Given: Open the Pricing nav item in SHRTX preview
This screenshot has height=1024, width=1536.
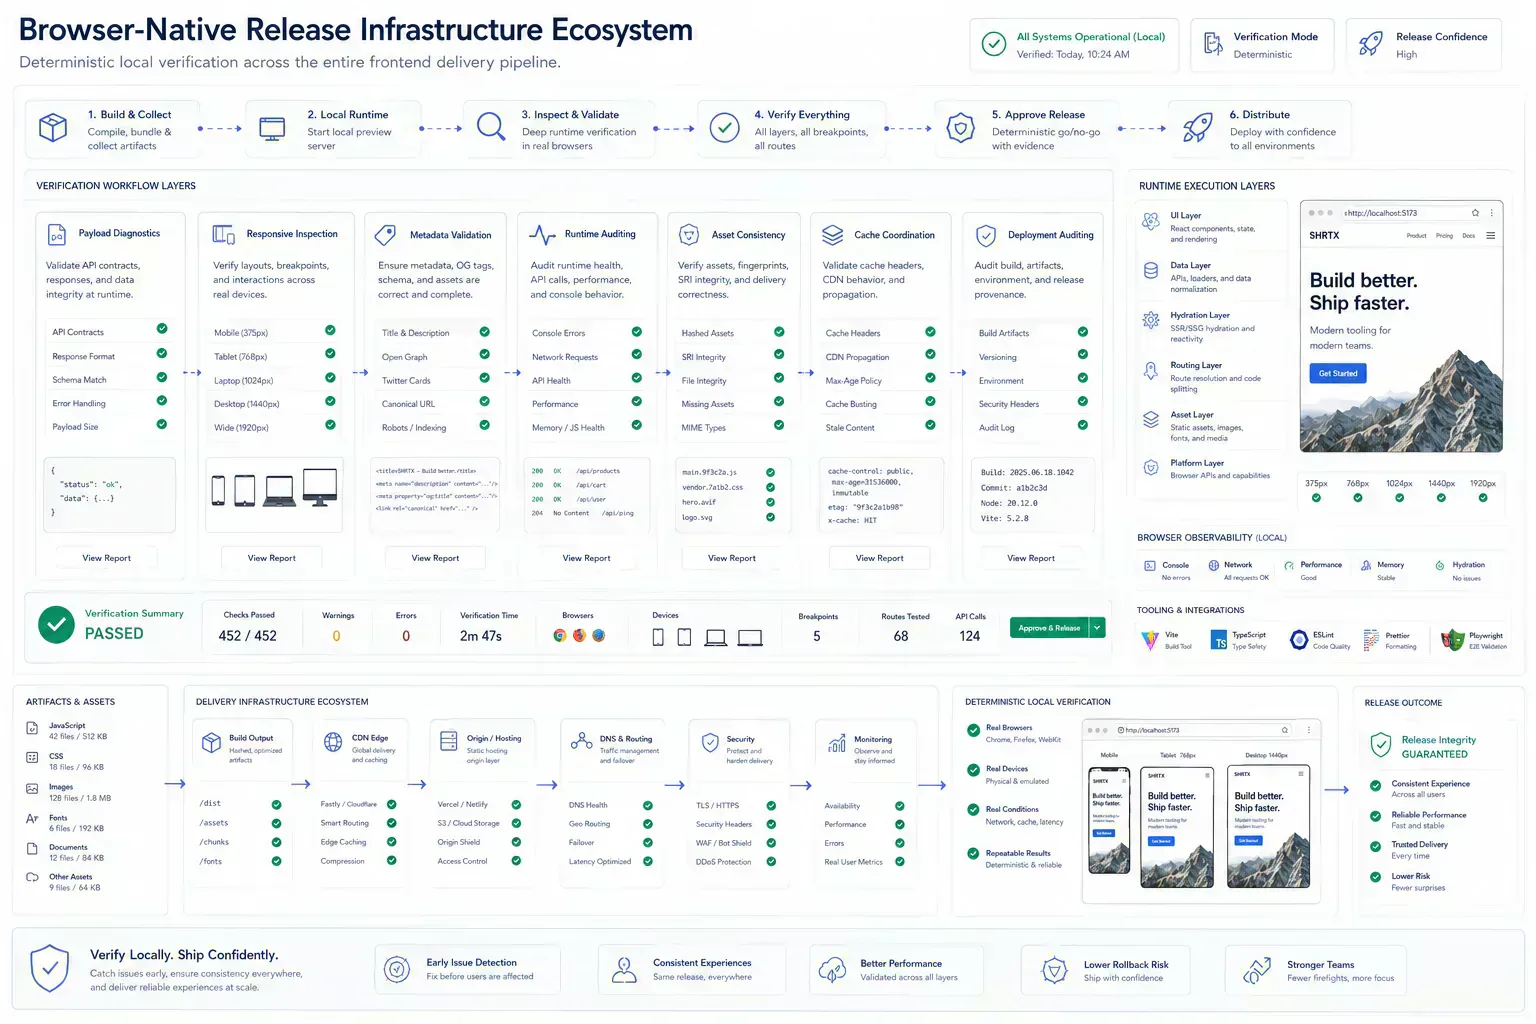Looking at the screenshot, I should click(1444, 236).
